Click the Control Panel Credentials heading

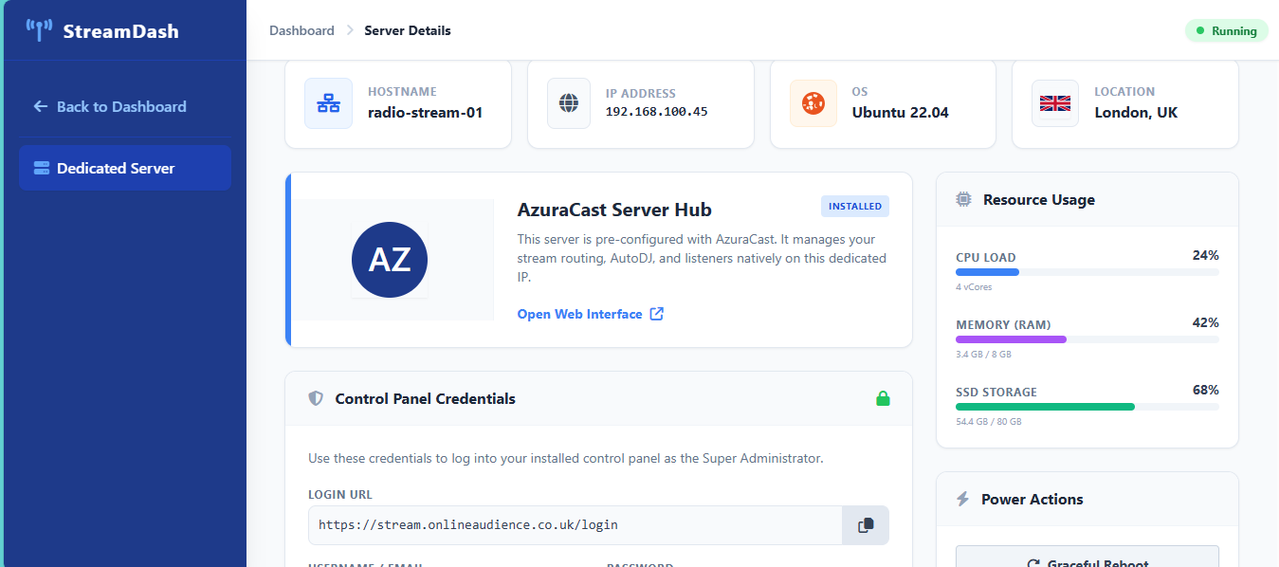[425, 398]
